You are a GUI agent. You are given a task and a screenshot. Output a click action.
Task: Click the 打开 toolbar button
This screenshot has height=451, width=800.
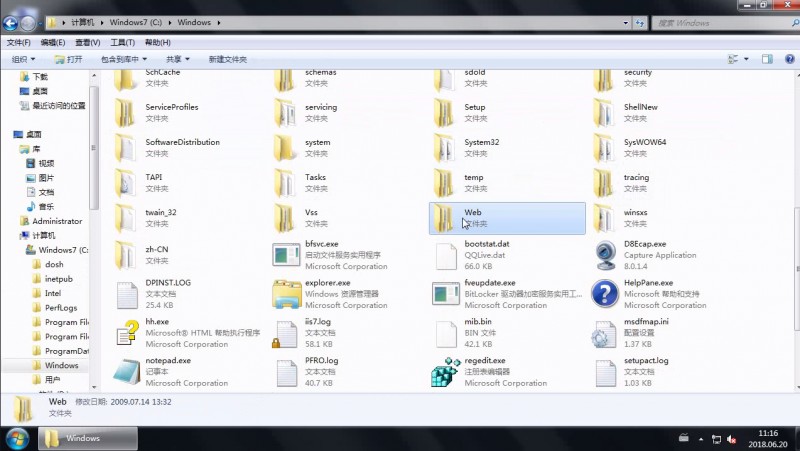tap(68, 59)
